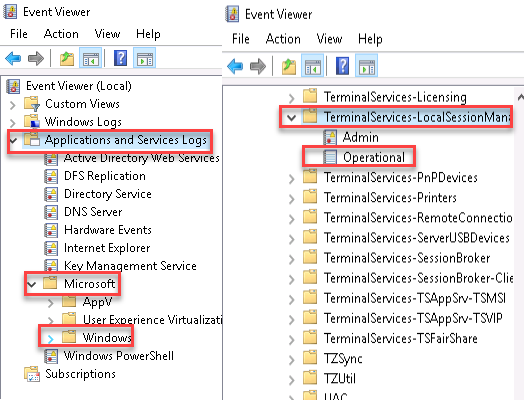Click scroll-up arrow in right tree pane
The height and width of the screenshot is (400, 524).
pos(520,98)
